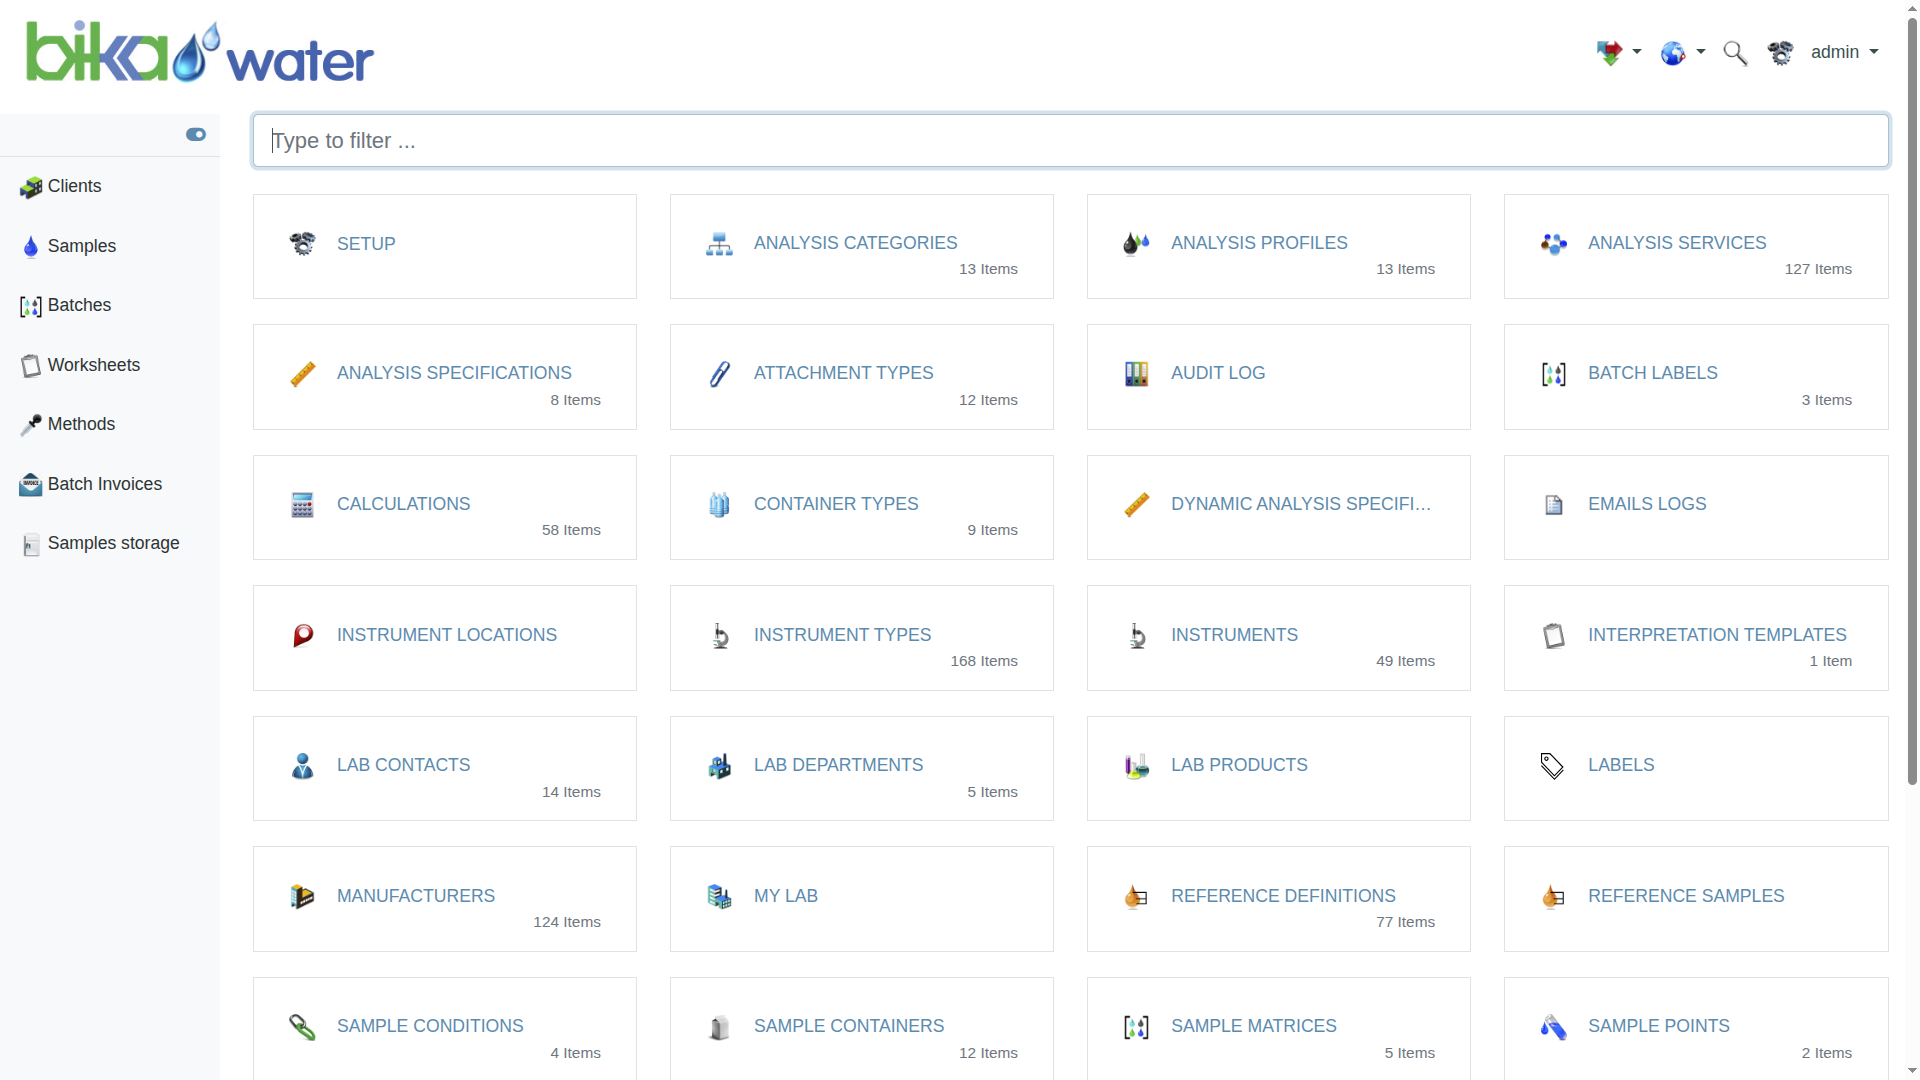
Task: Toggle the sidebar collapse switch
Action: pyautogui.click(x=196, y=135)
